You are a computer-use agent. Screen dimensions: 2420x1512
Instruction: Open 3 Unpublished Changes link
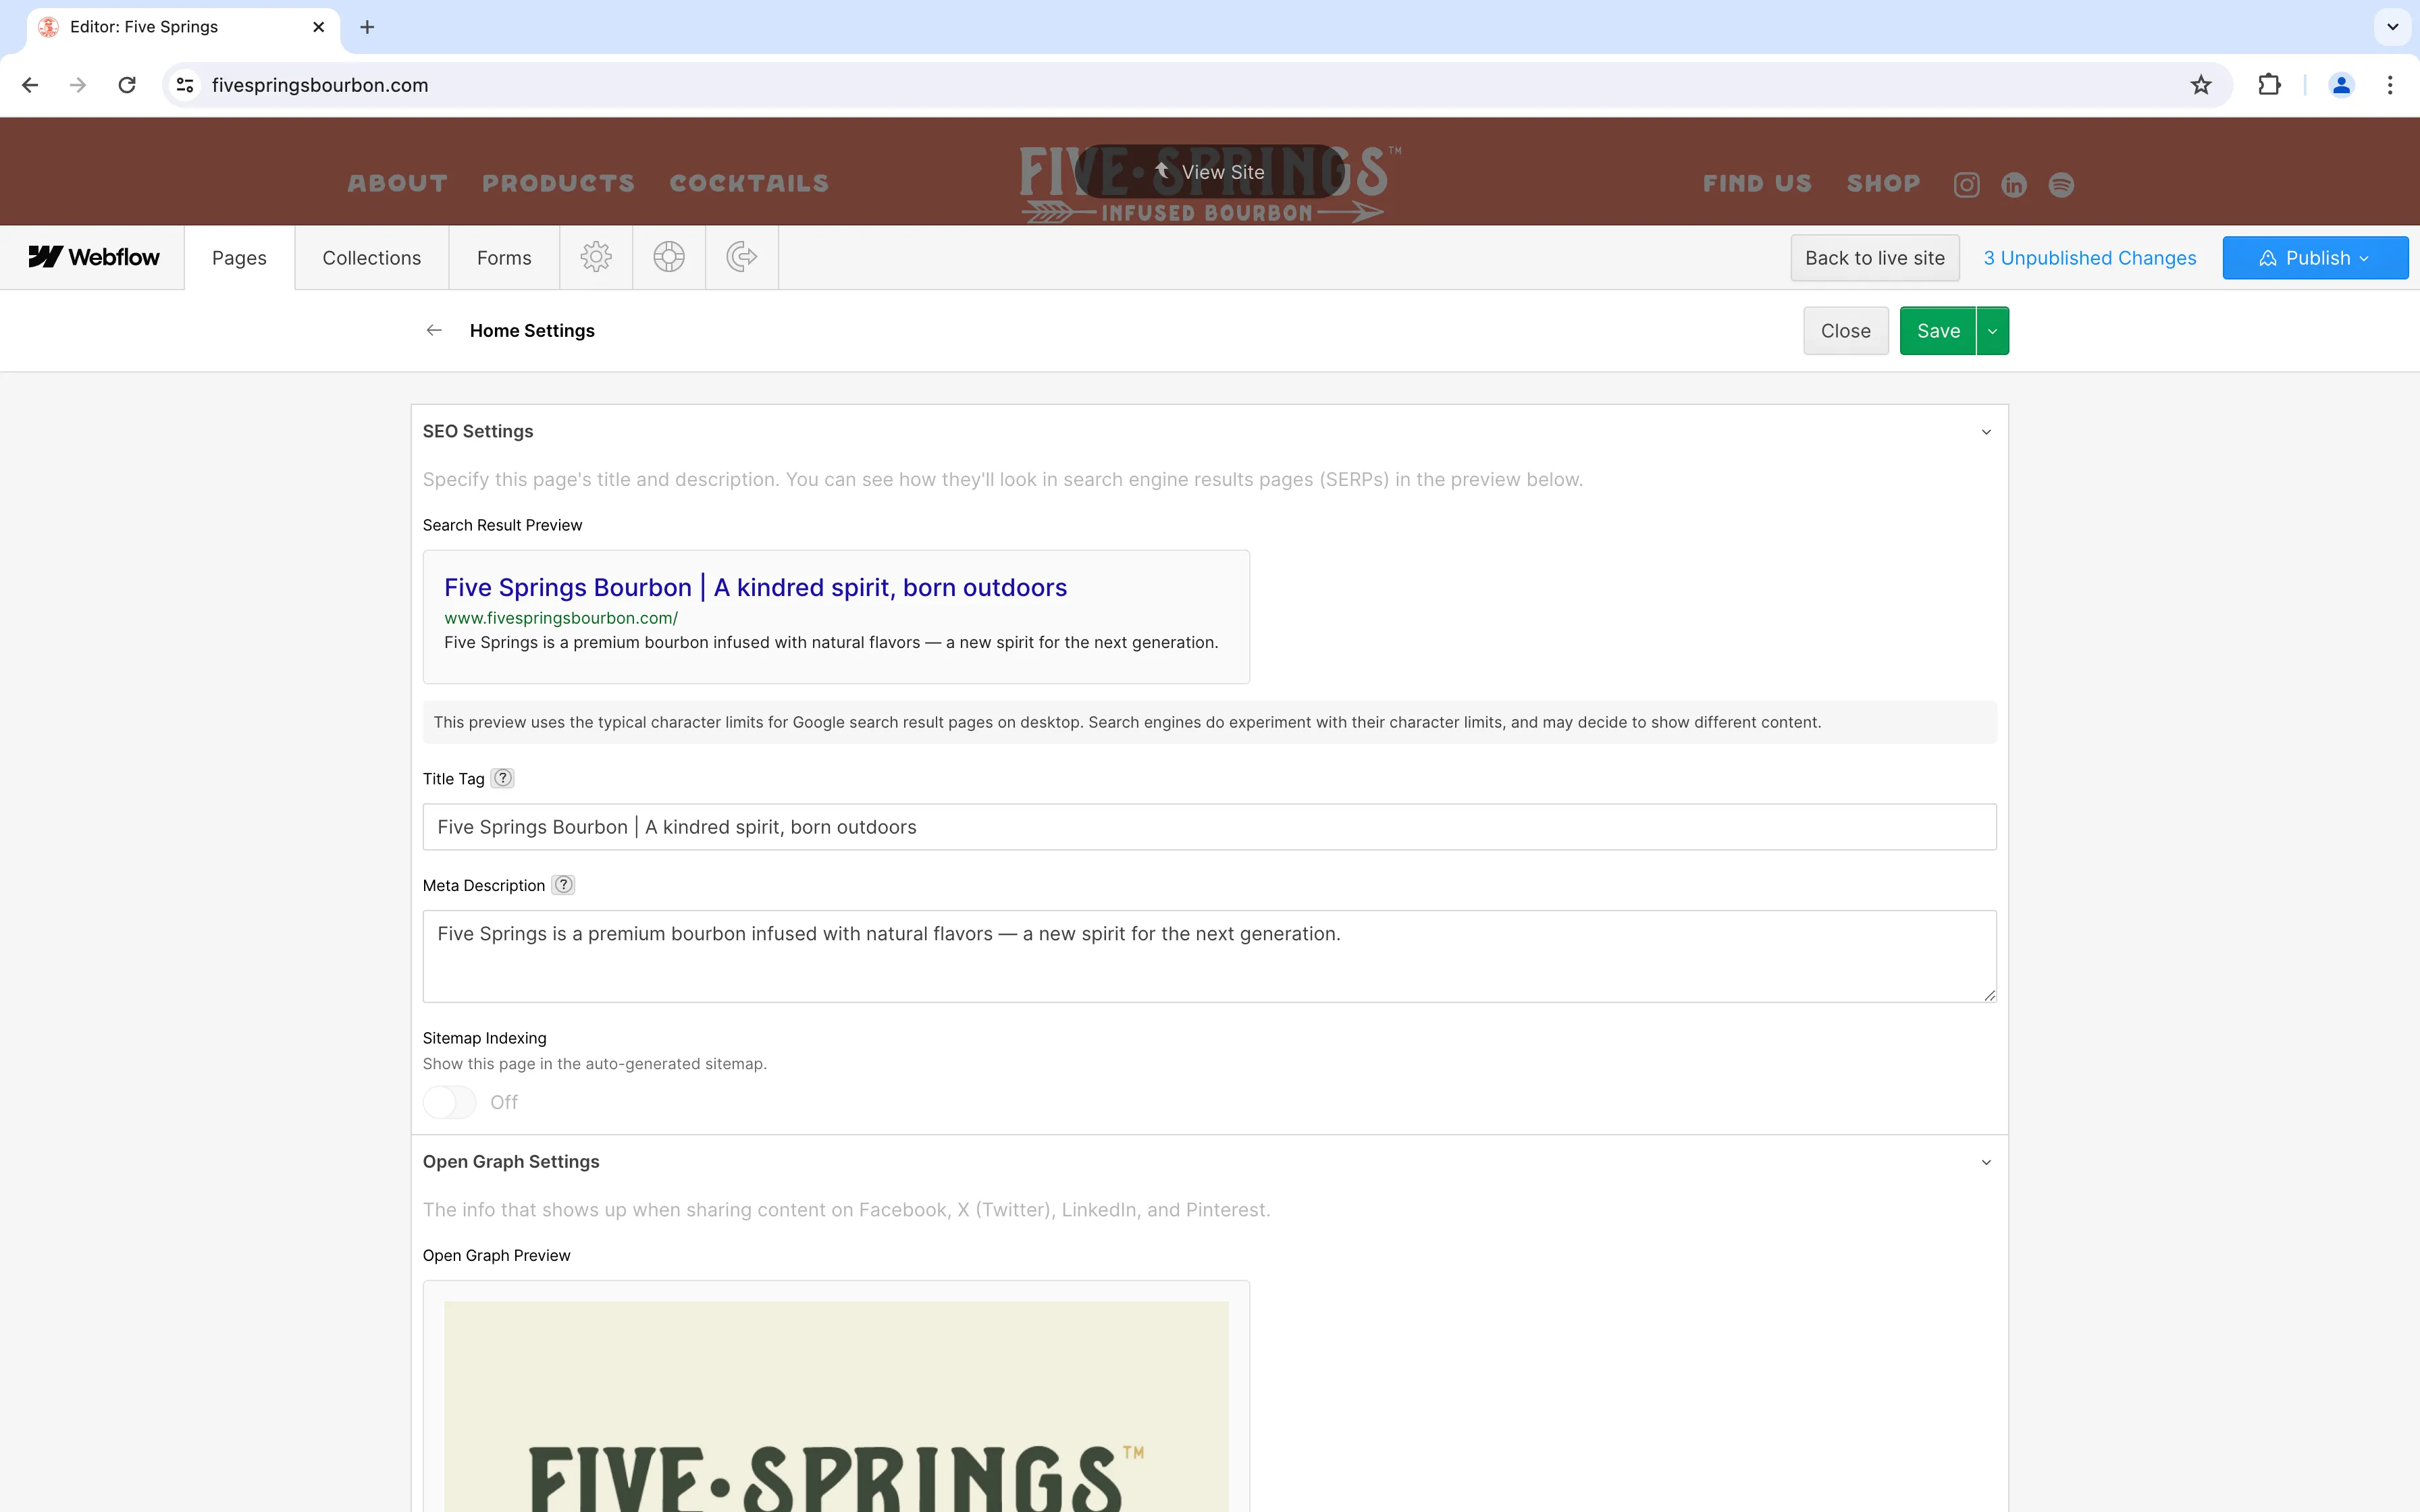pos(2089,257)
